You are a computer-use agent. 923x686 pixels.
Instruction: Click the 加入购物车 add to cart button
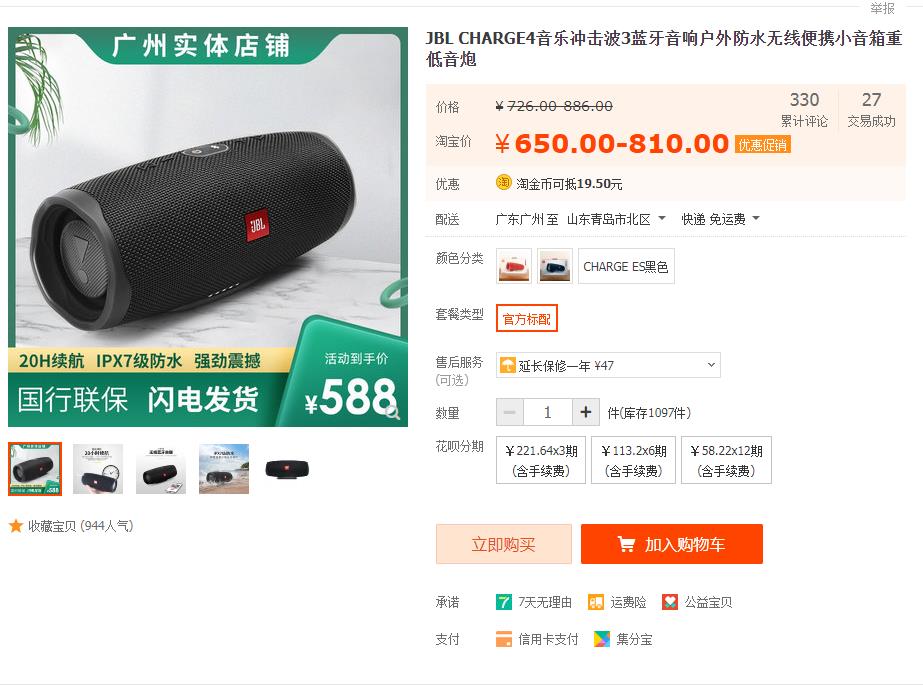[672, 544]
